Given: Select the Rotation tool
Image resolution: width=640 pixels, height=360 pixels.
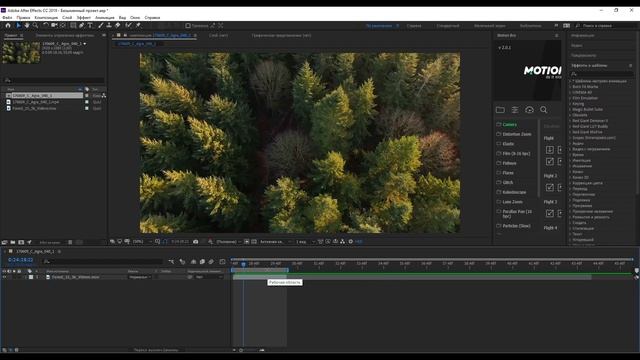Looking at the screenshot, I should (x=46, y=25).
